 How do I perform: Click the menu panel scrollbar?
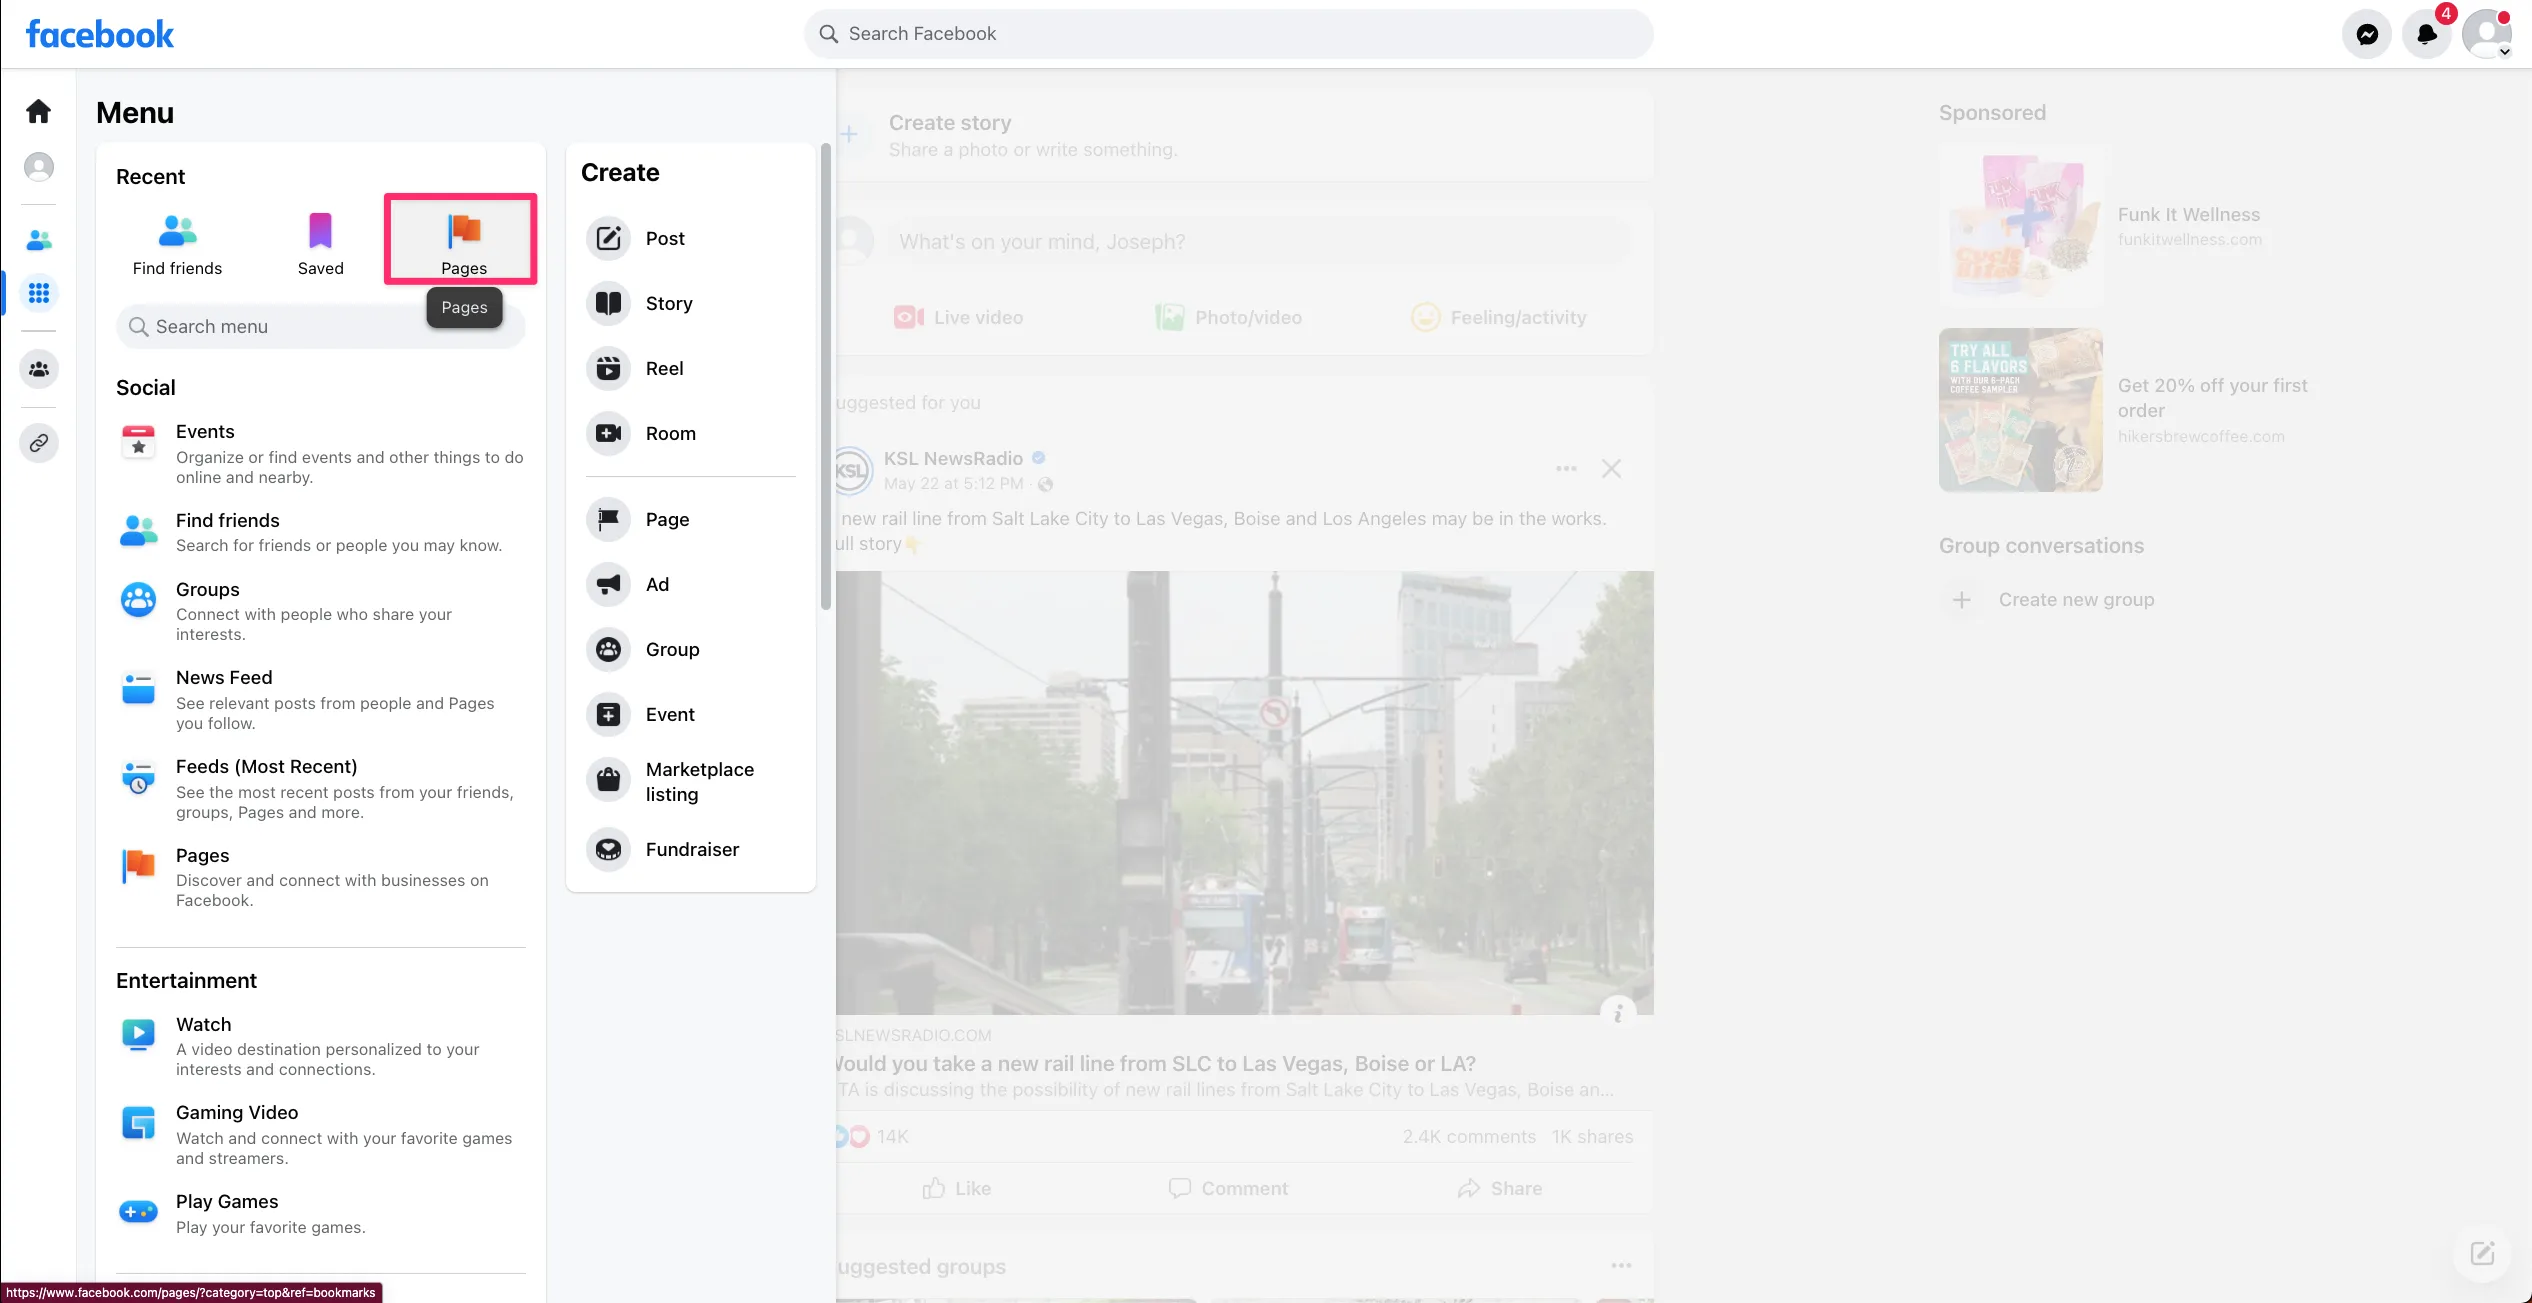(826, 376)
